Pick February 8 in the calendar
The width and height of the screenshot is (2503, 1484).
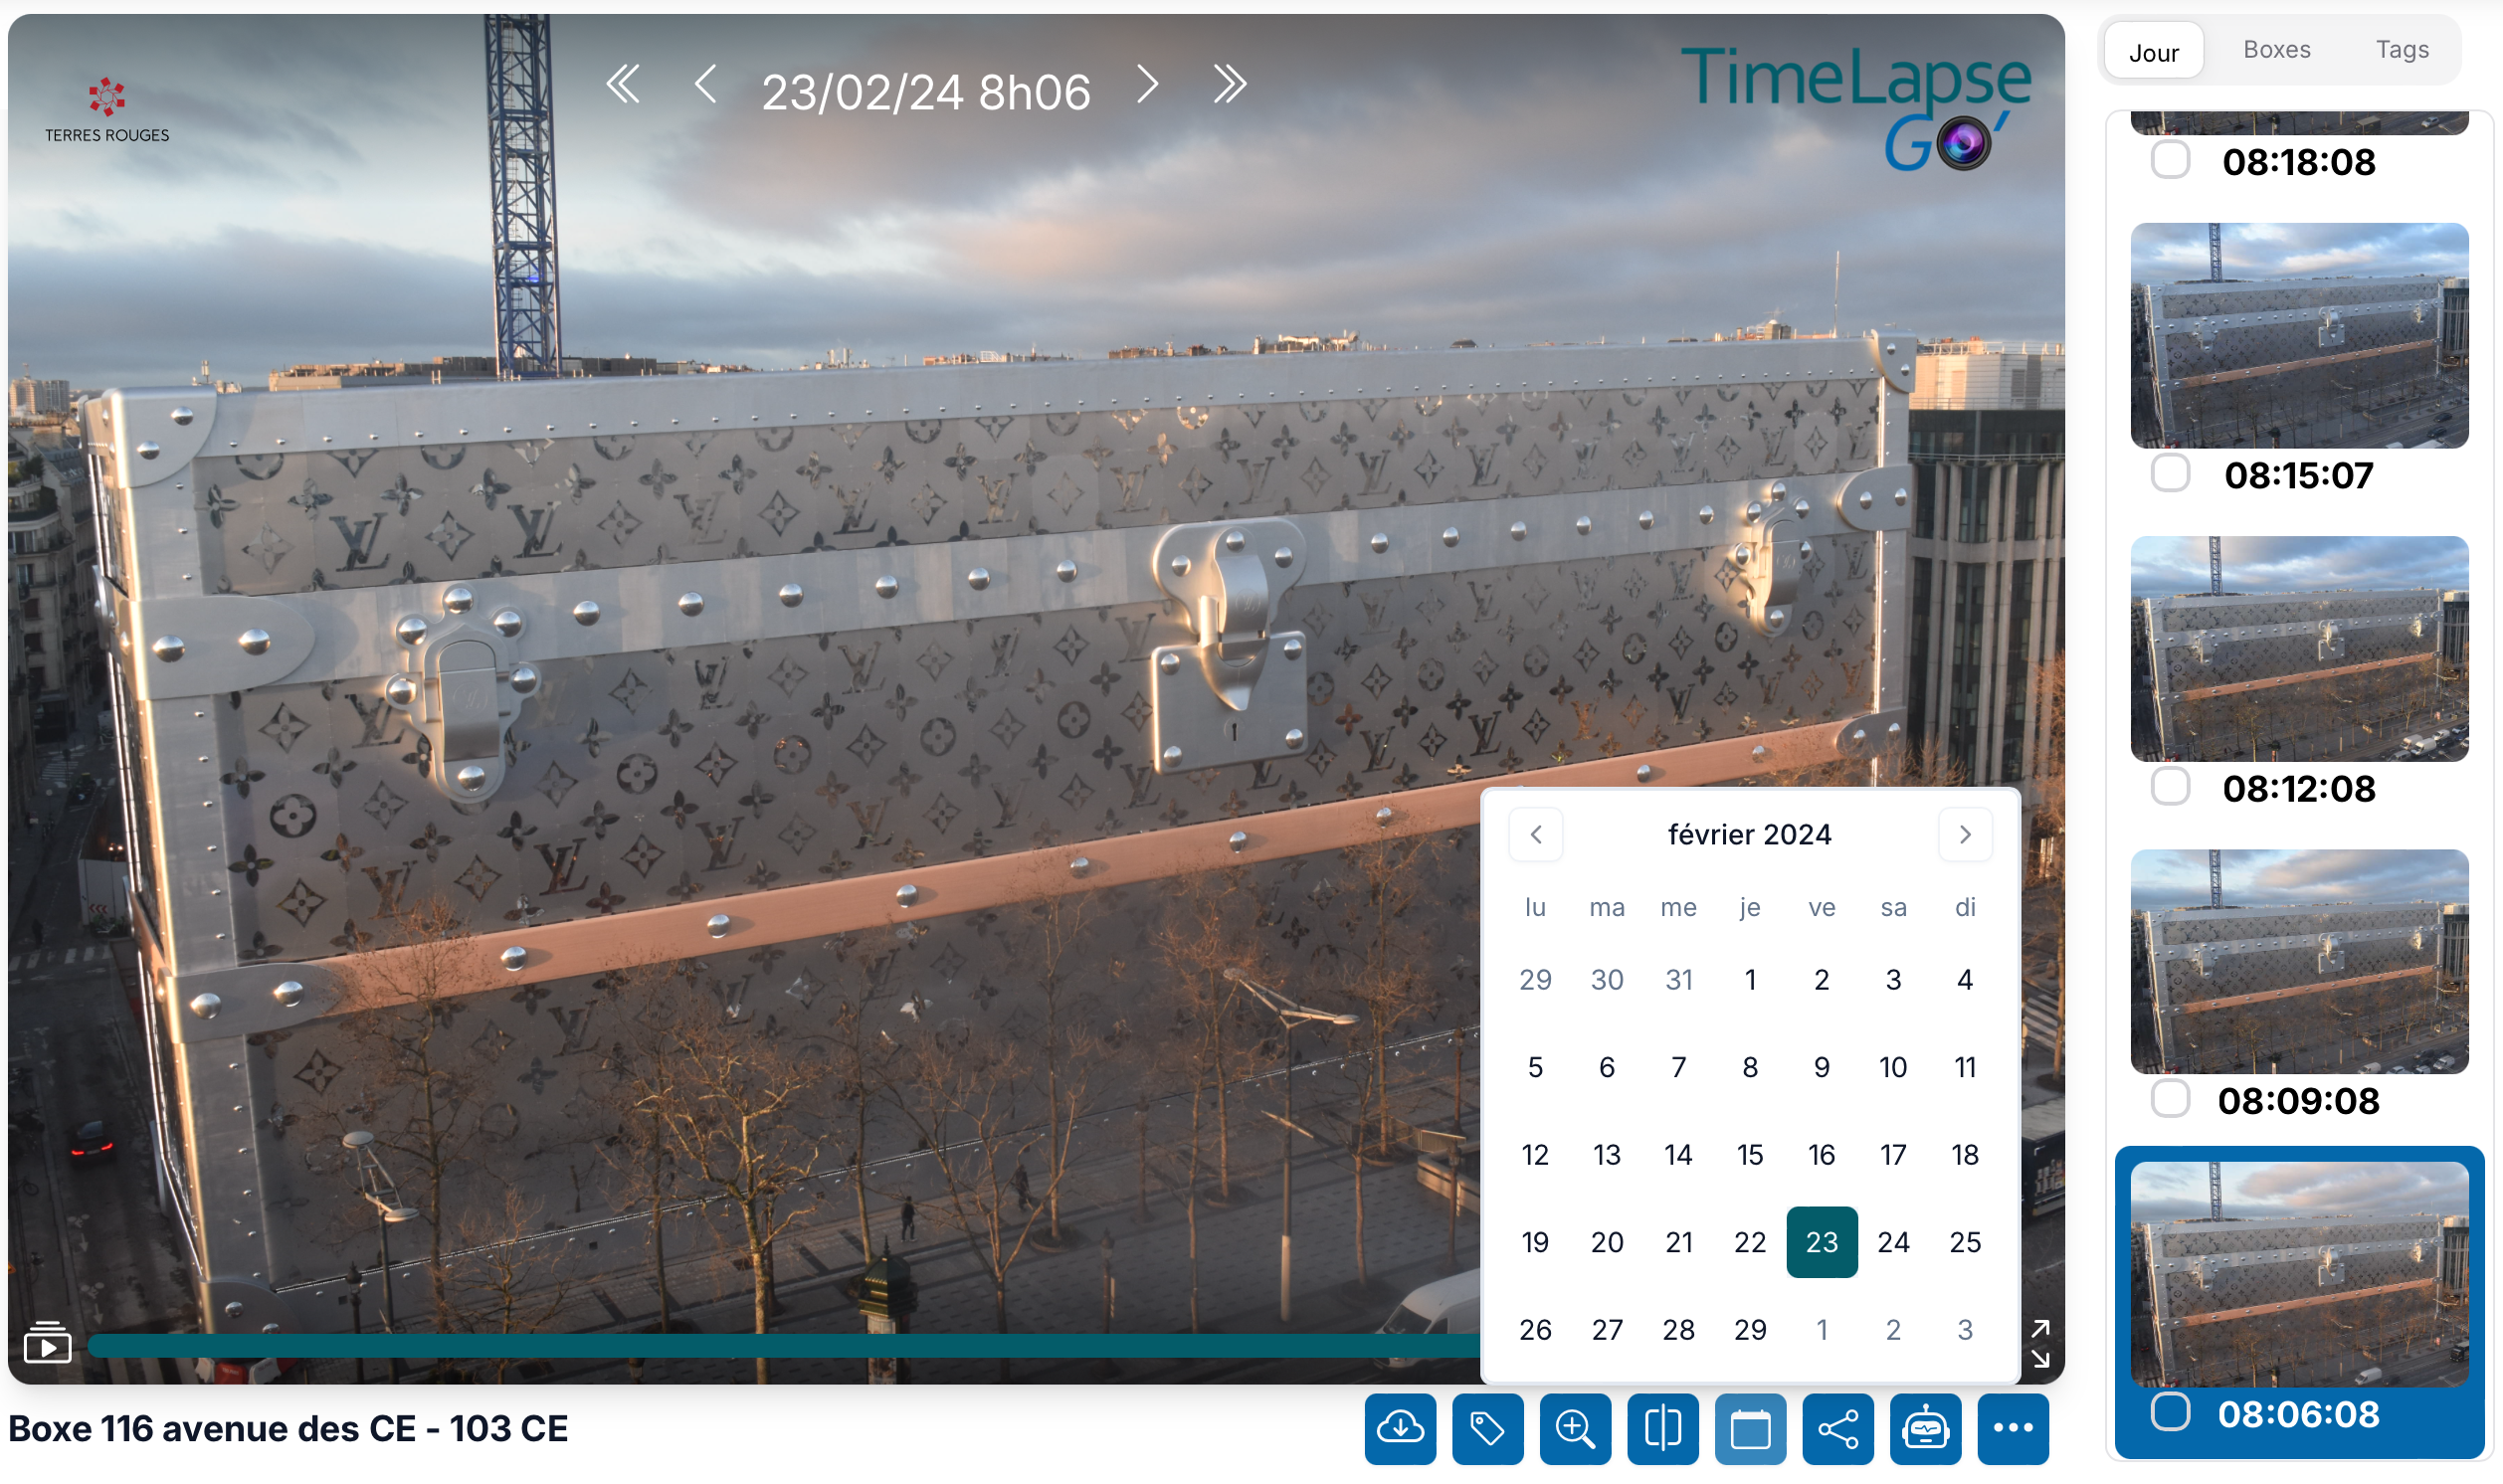coord(1750,1067)
